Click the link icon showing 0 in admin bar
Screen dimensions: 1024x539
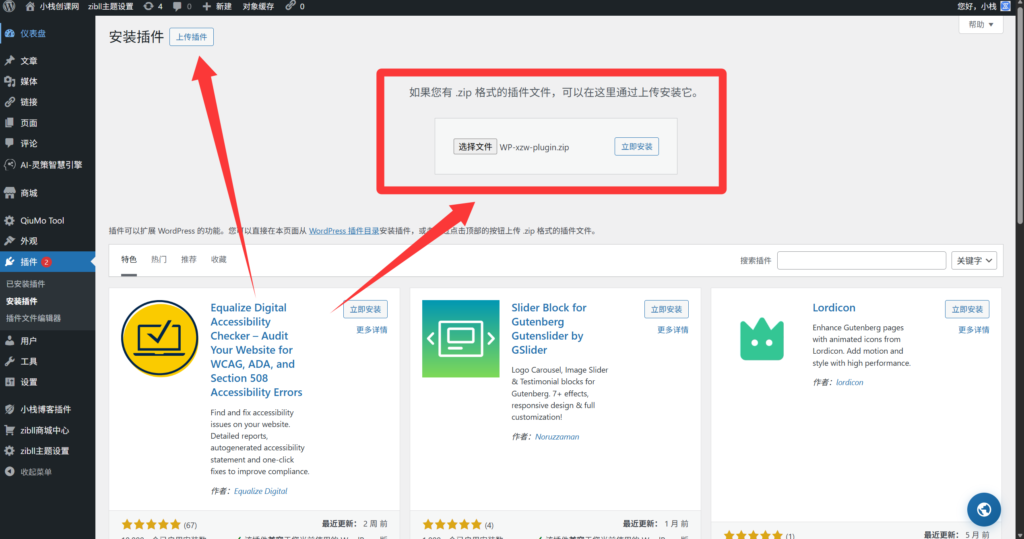tap(290, 6)
